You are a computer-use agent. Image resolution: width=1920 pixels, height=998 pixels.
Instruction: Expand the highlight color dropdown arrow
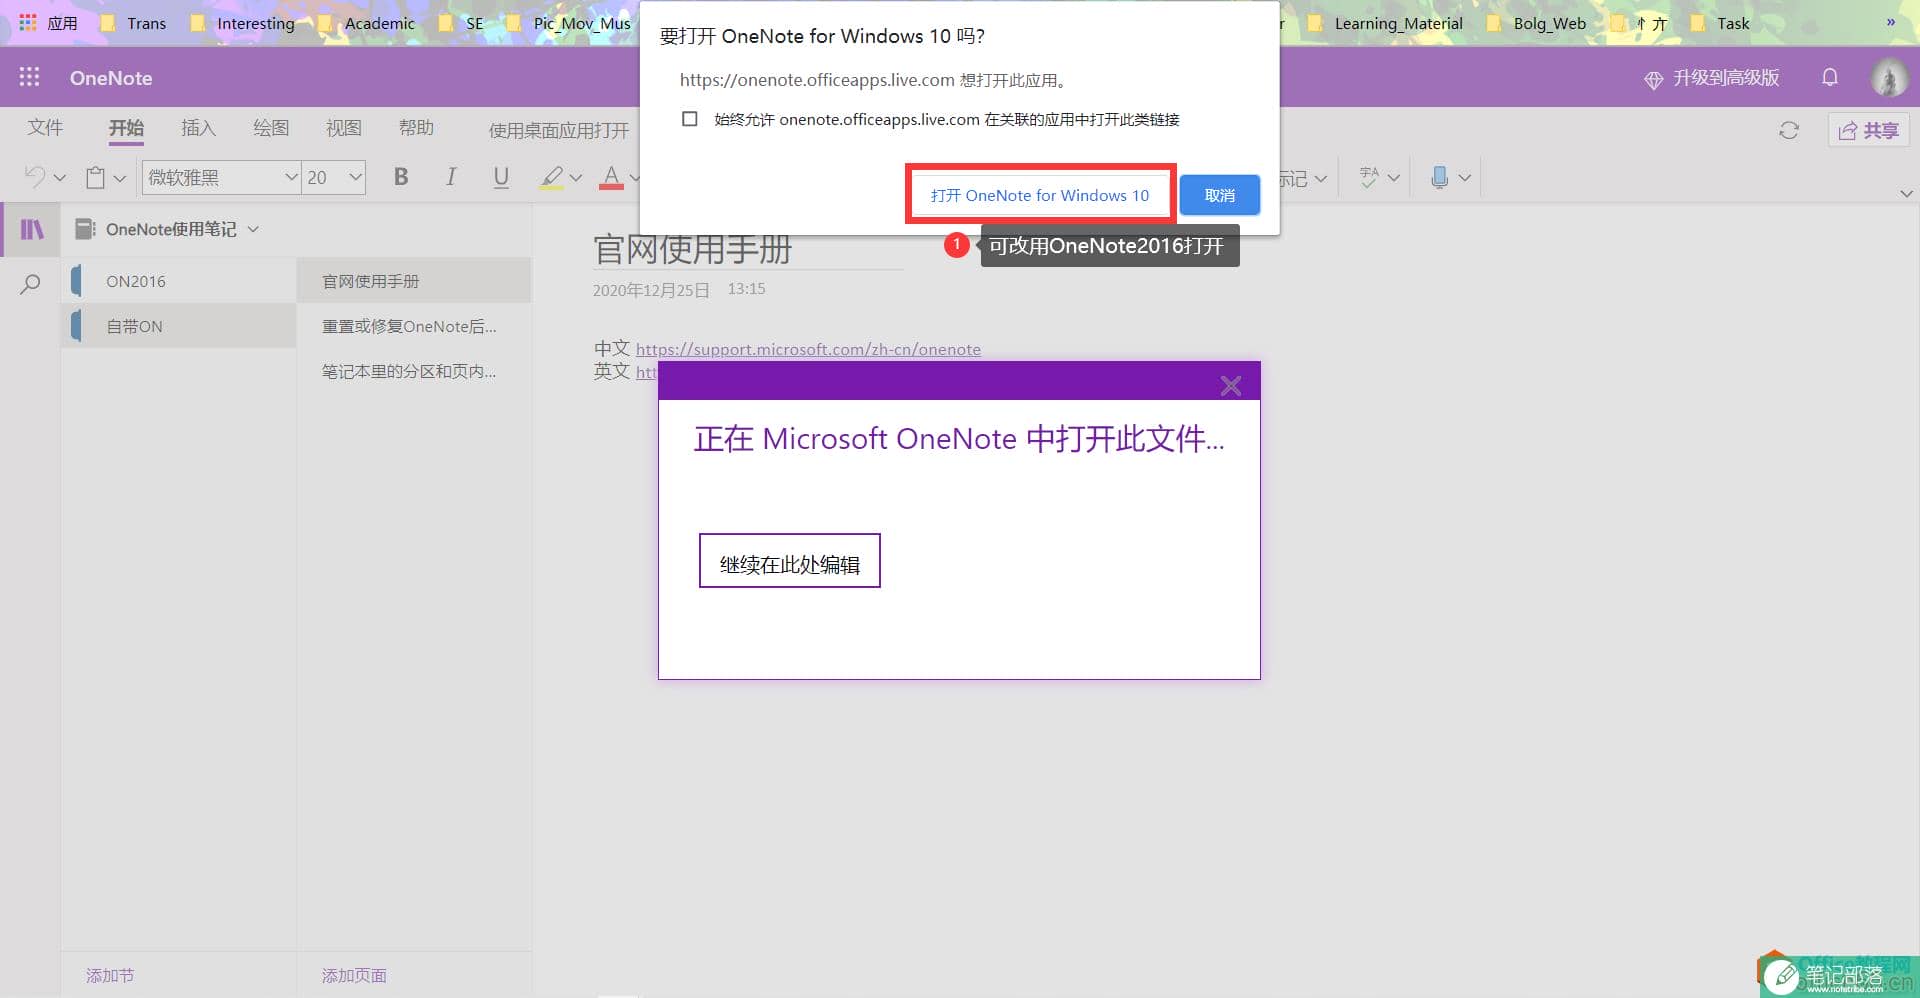coord(575,178)
